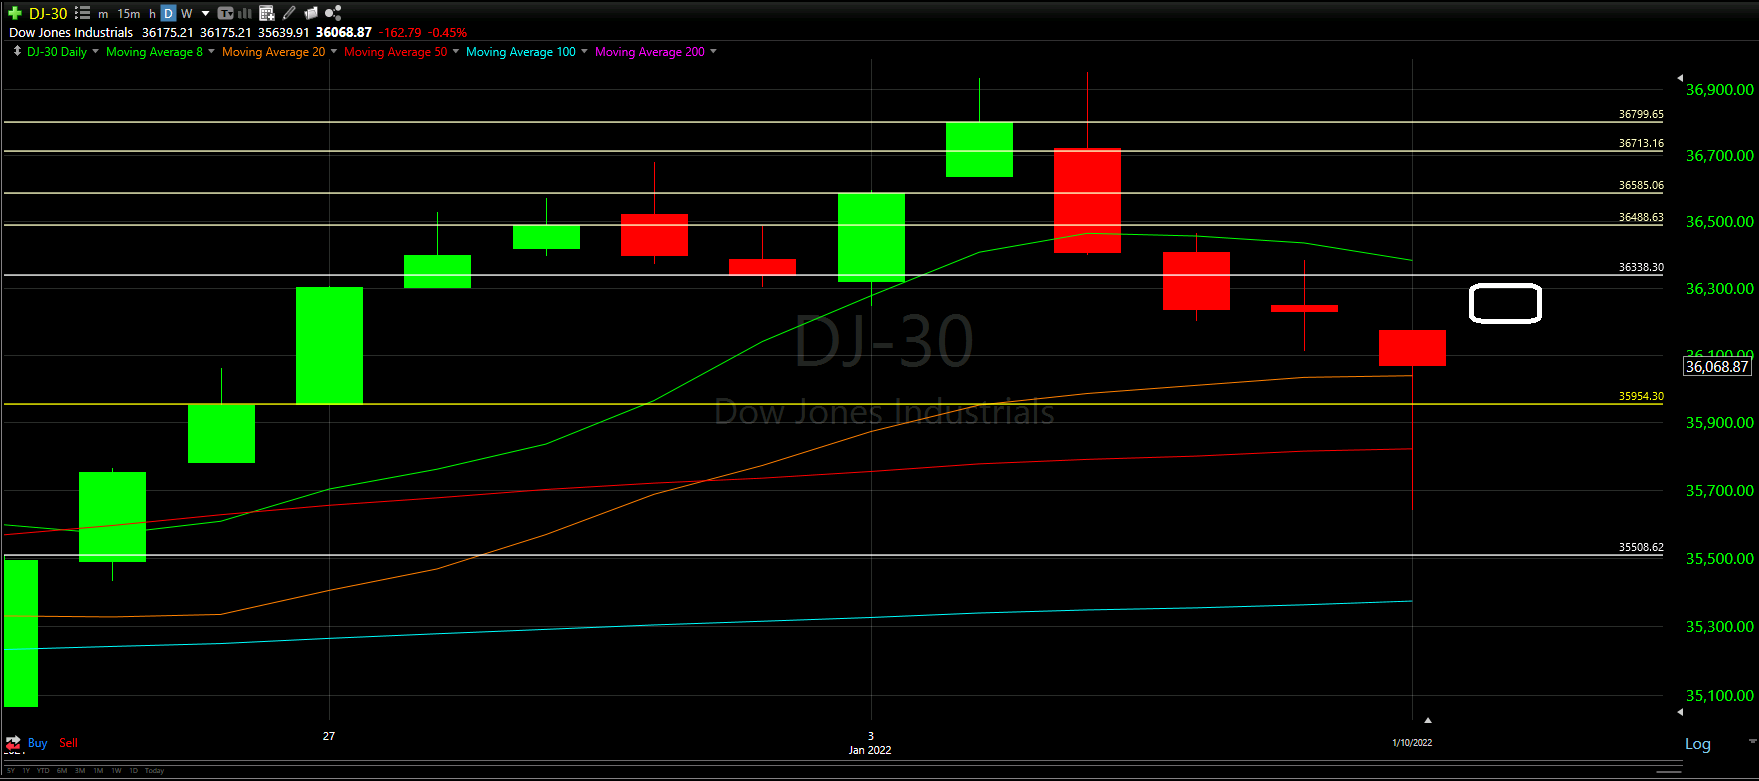The image size is (1759, 781).
Task: Click the 36799.65 horizontal line label
Action: coord(1641,114)
